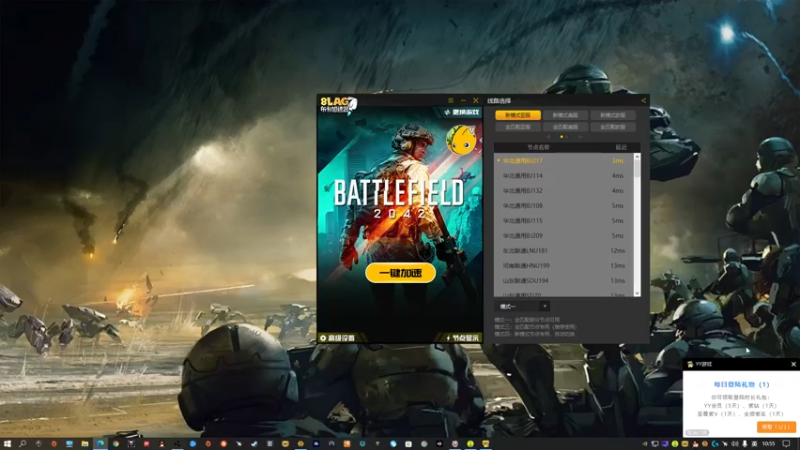Open the Windows Start menu

7,444
